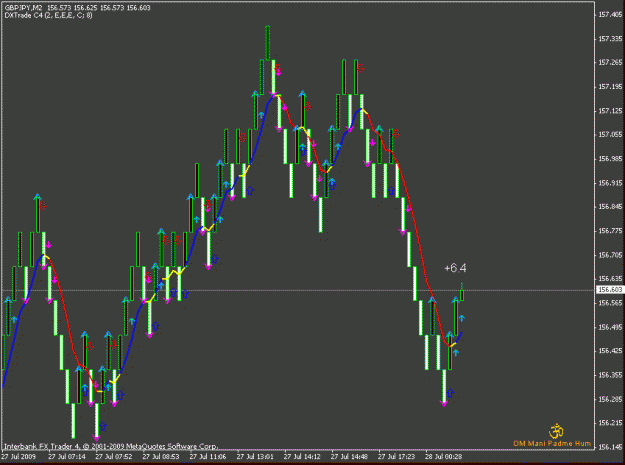Click time axis label 27 Jul 14:12
625x465 pixels.
point(302,457)
